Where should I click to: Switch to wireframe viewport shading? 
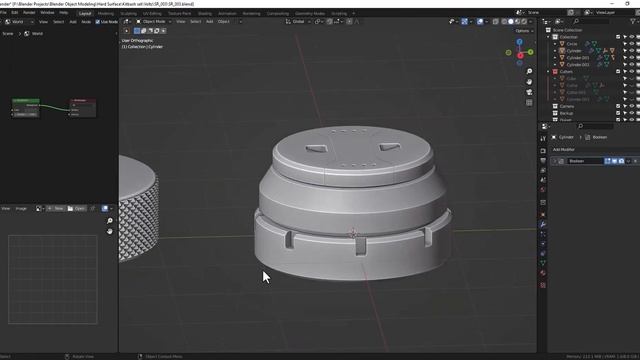point(504,22)
